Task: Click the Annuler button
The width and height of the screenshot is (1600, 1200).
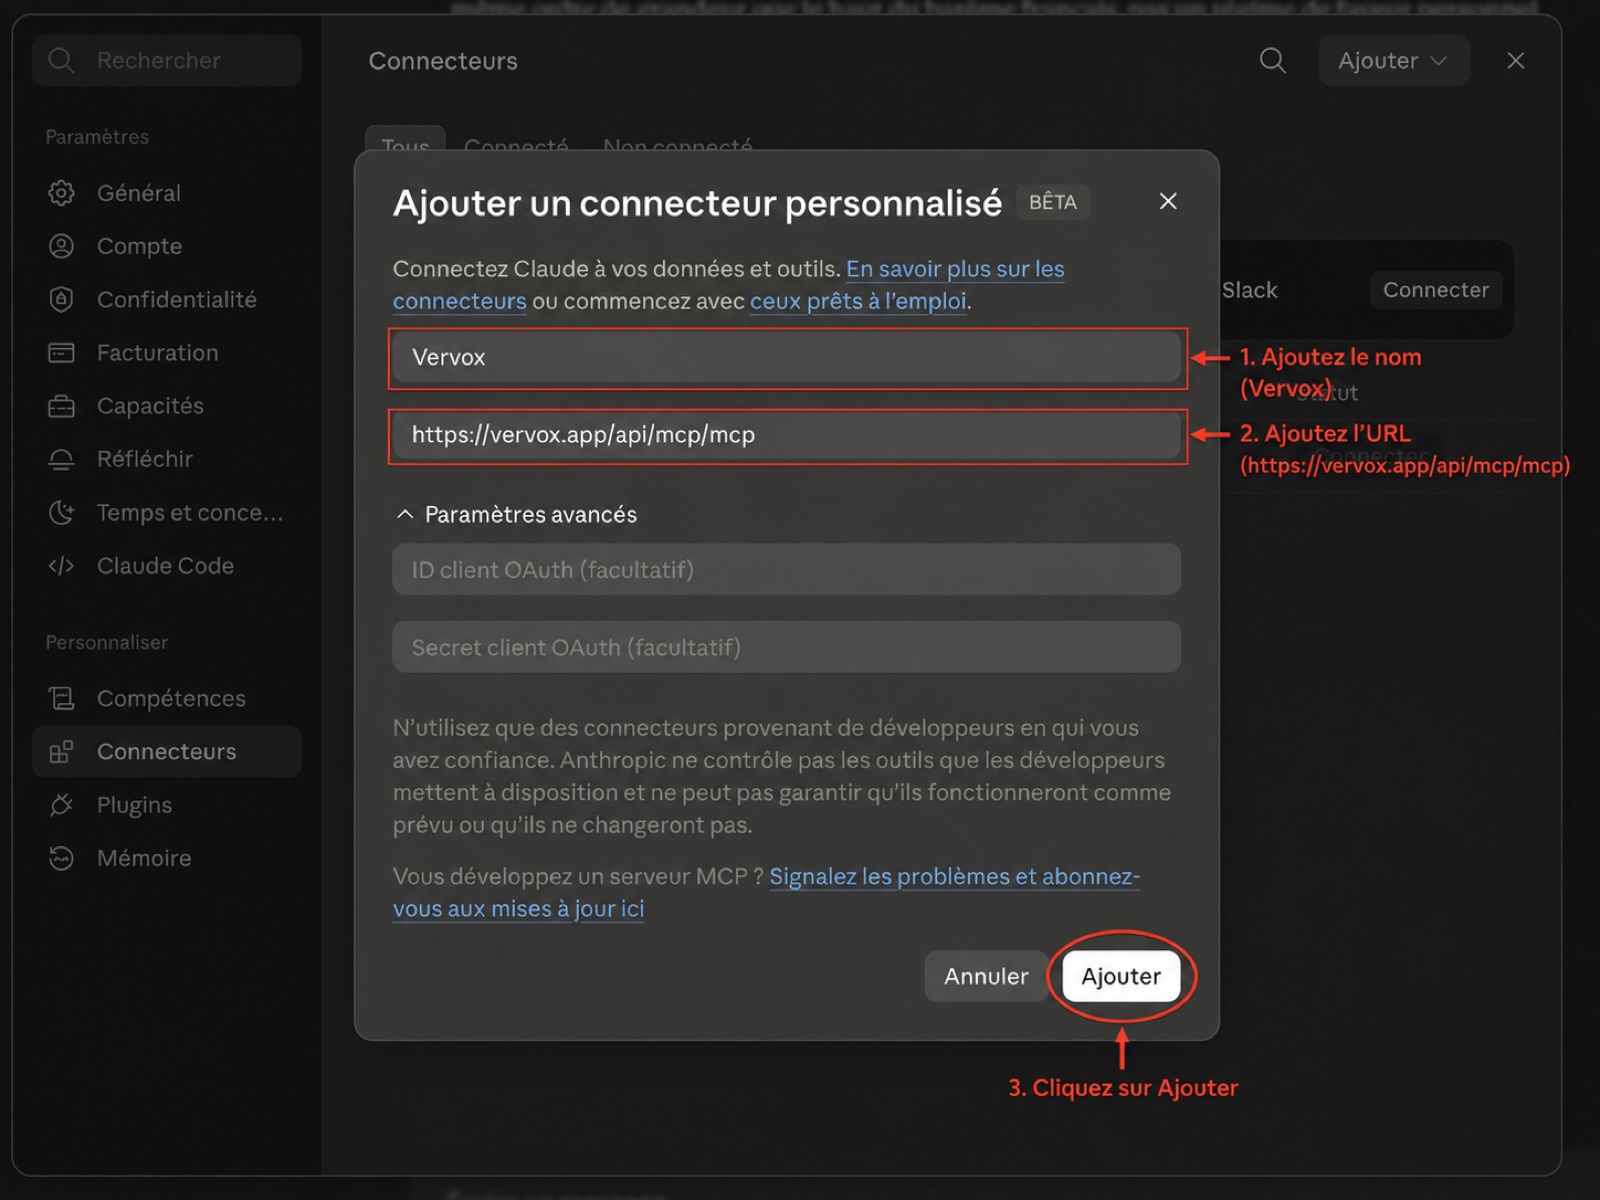Action: (986, 976)
